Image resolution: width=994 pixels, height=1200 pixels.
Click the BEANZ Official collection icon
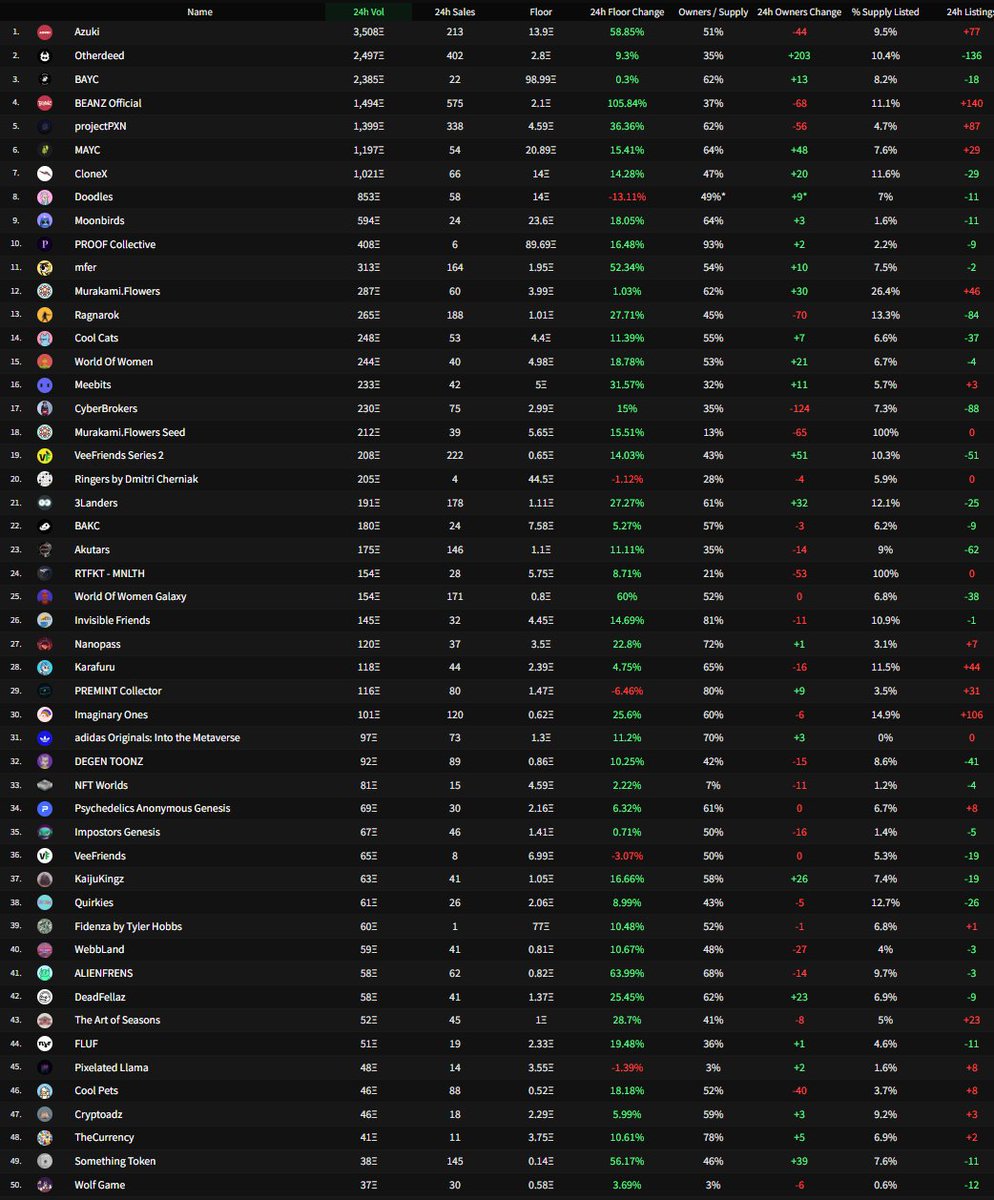click(x=45, y=103)
